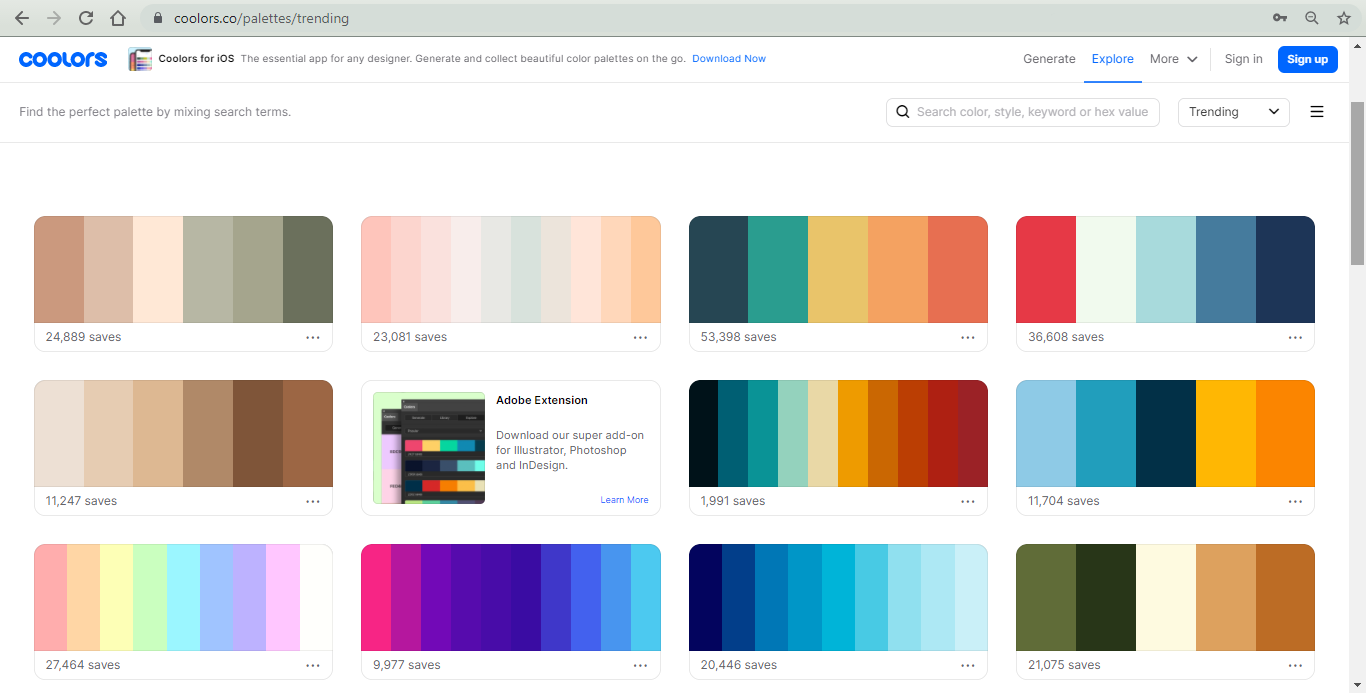This screenshot has height=693, width=1366.
Task: Open options for 36,608 saves palette
Action: (1295, 337)
